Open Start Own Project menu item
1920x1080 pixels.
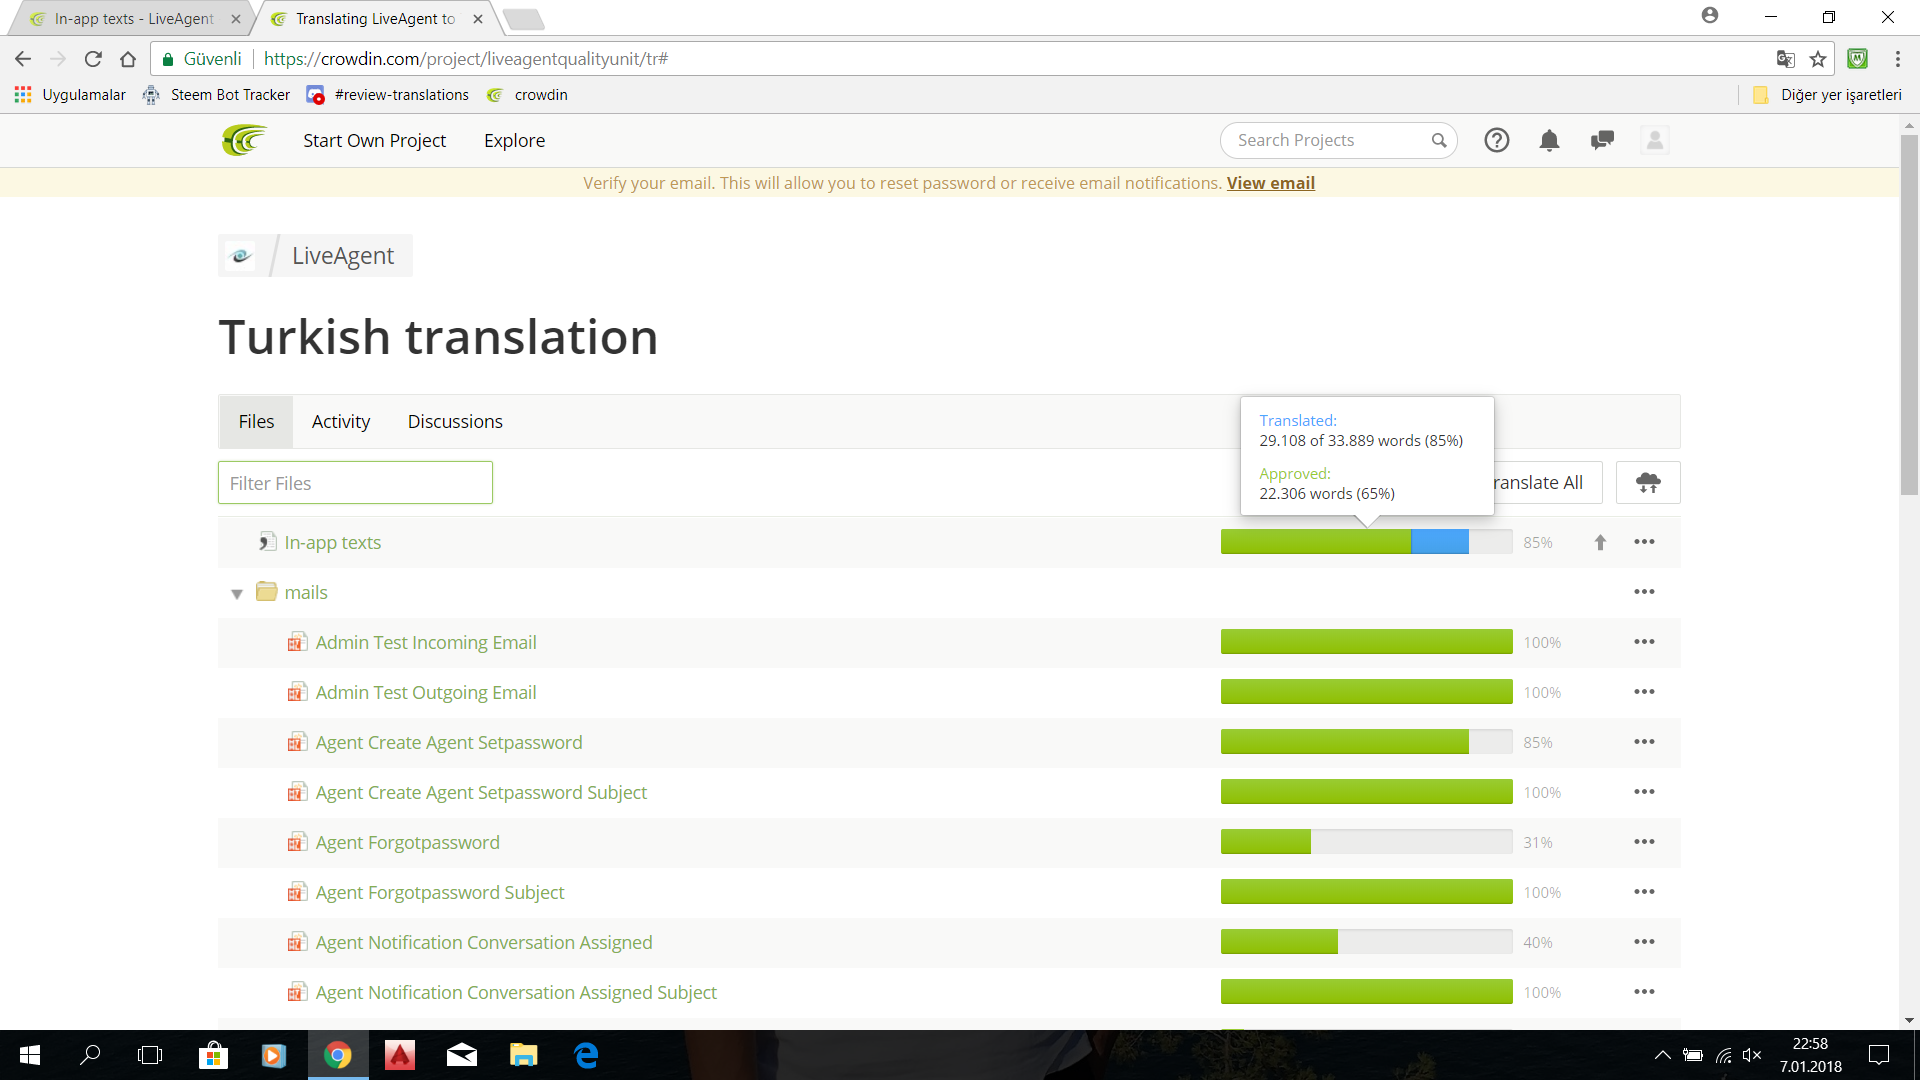tap(375, 141)
